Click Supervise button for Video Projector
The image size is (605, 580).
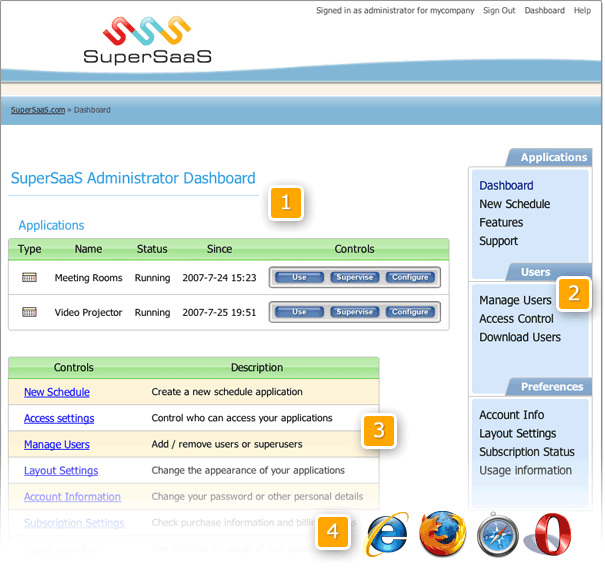pos(355,312)
